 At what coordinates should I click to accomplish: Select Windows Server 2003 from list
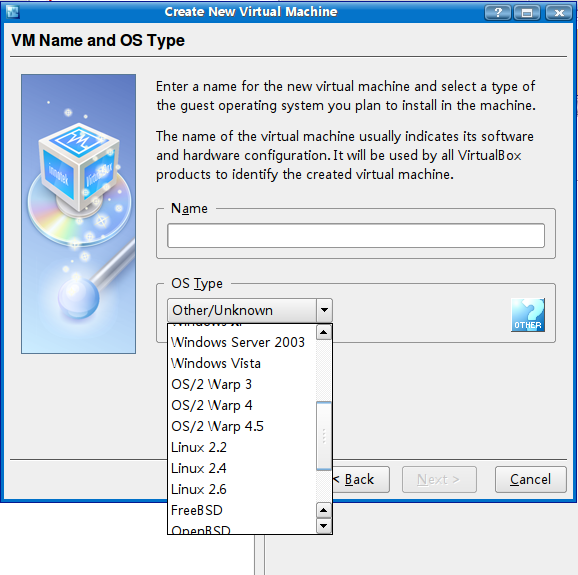238,342
